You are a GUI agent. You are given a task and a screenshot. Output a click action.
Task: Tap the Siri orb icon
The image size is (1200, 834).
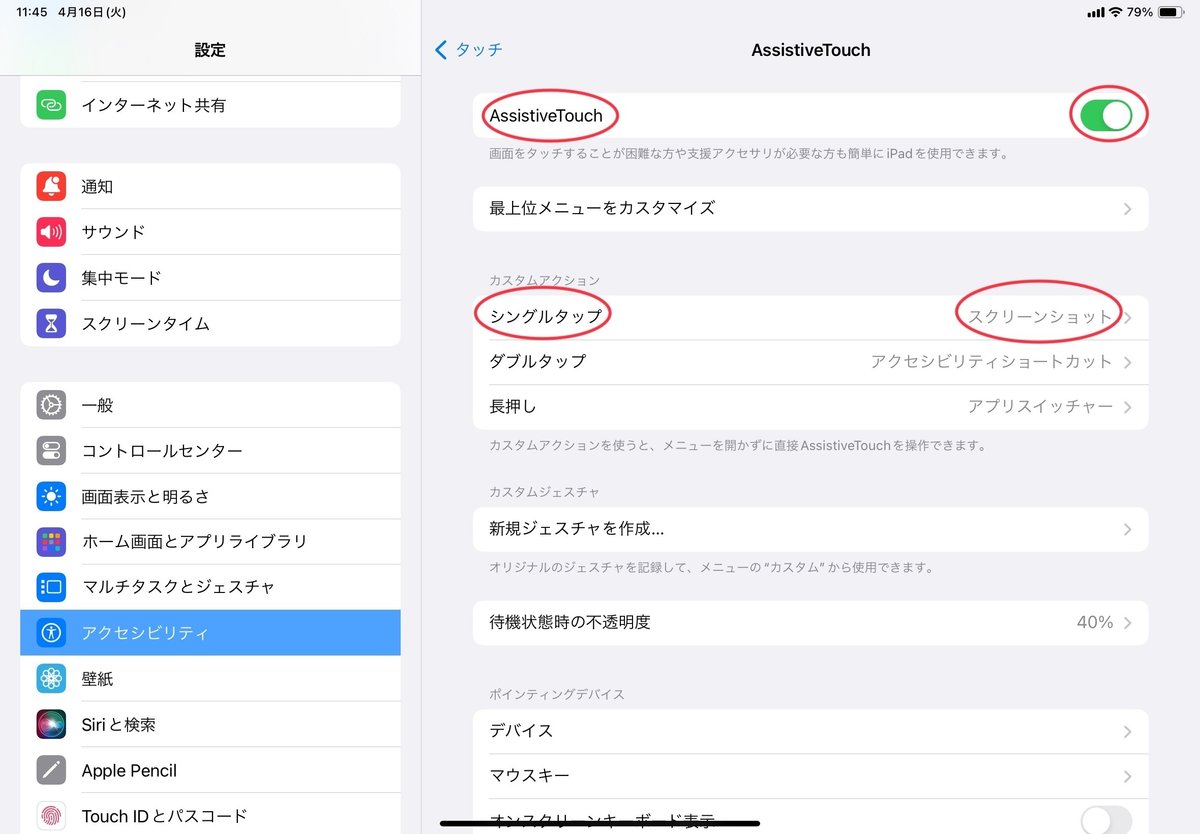tap(51, 724)
